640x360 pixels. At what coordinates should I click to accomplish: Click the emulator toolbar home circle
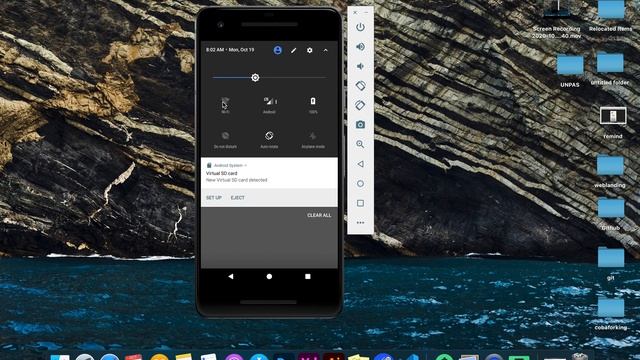click(360, 184)
